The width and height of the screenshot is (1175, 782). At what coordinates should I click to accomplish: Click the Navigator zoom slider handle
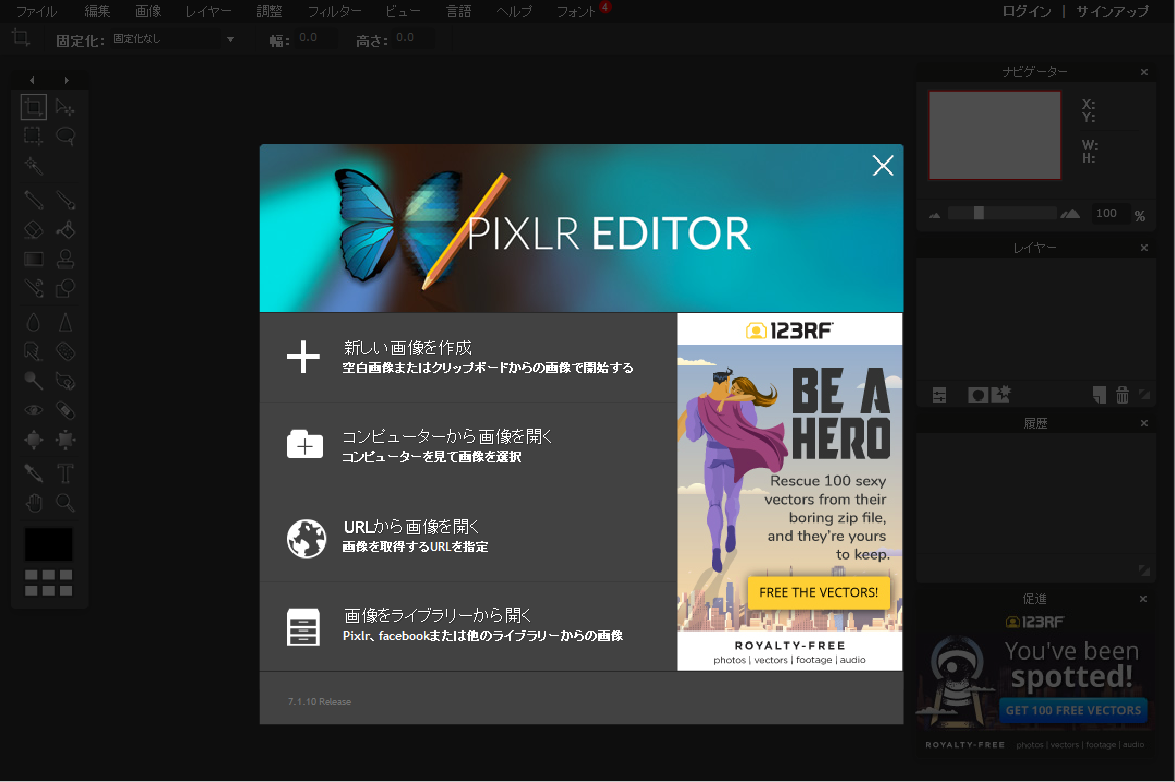[979, 213]
